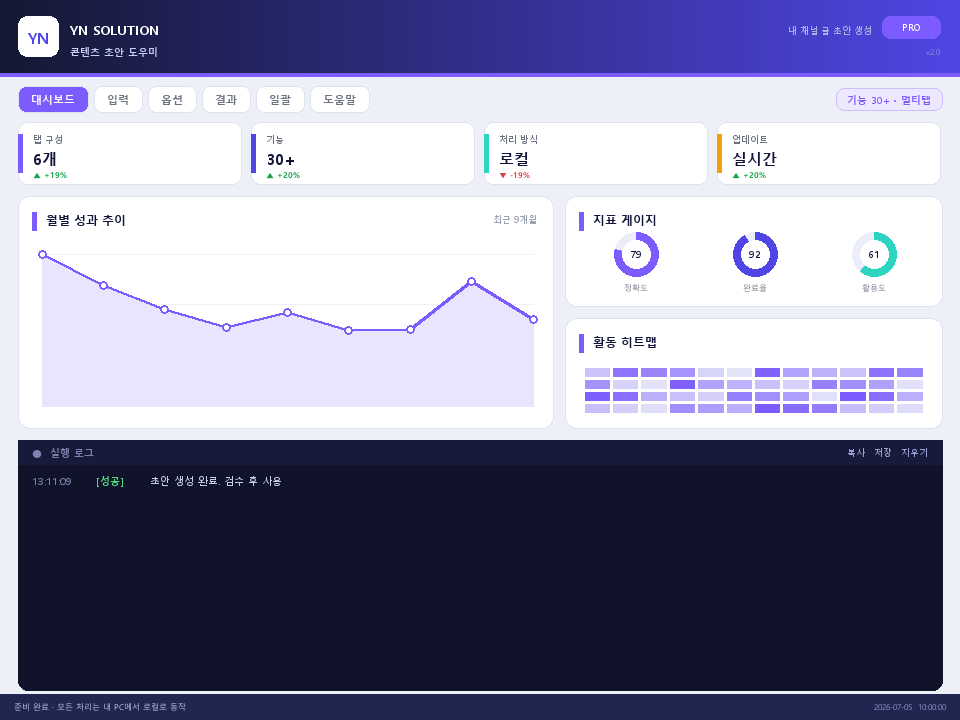Click the green up arrow under 6개
Screen dimensions: 960x720
[x=37, y=176]
